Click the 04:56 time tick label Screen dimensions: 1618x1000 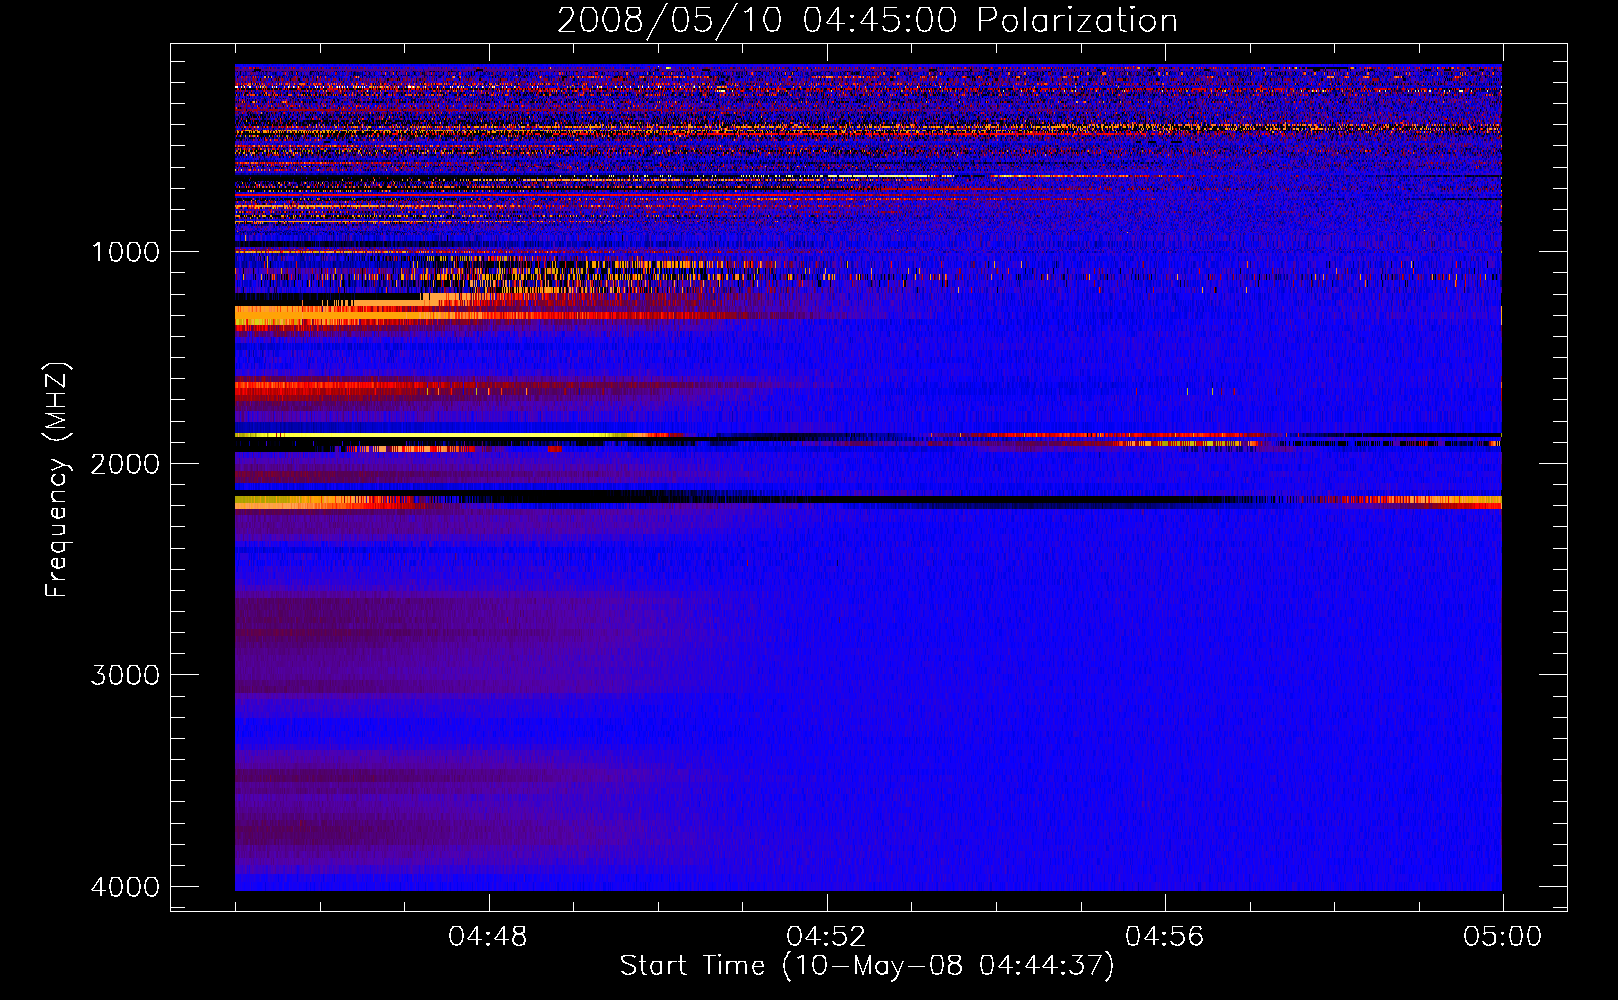pos(1164,937)
